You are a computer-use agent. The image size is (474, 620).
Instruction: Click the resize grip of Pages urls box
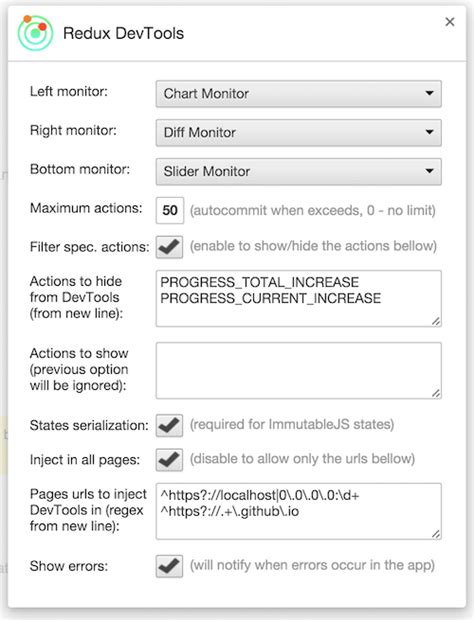click(x=436, y=534)
